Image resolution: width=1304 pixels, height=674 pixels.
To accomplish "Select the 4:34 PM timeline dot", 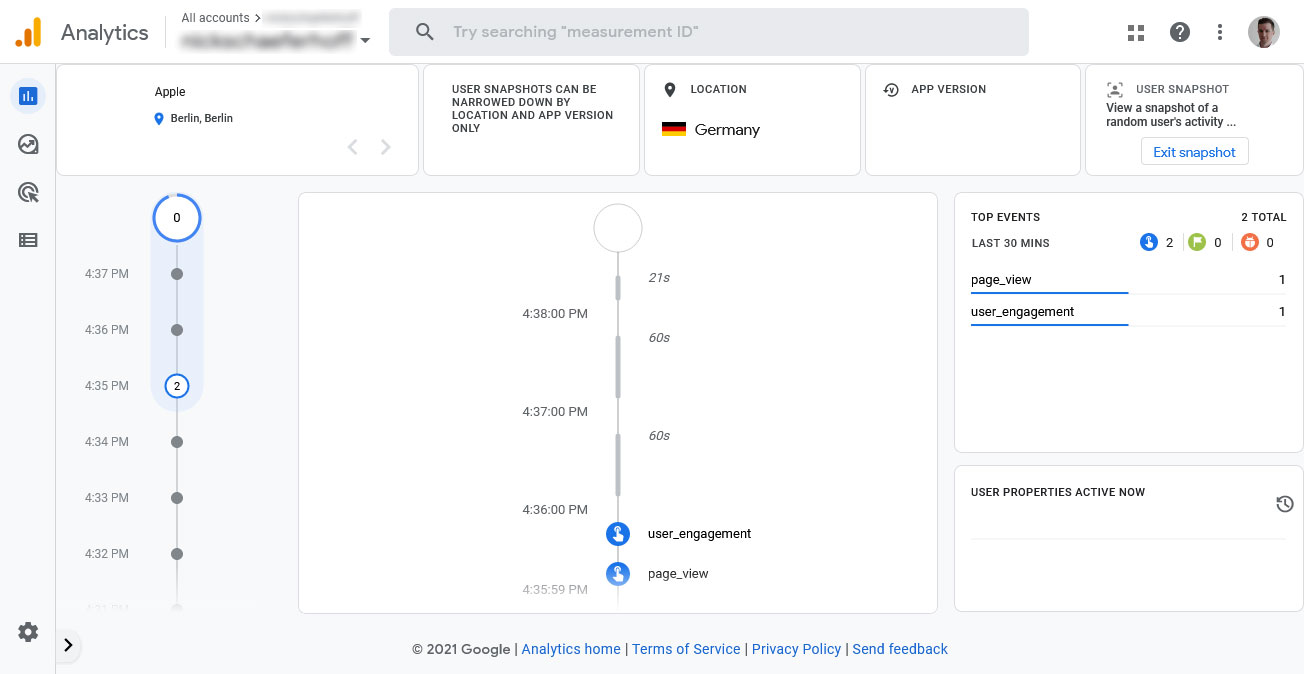I will click(177, 441).
